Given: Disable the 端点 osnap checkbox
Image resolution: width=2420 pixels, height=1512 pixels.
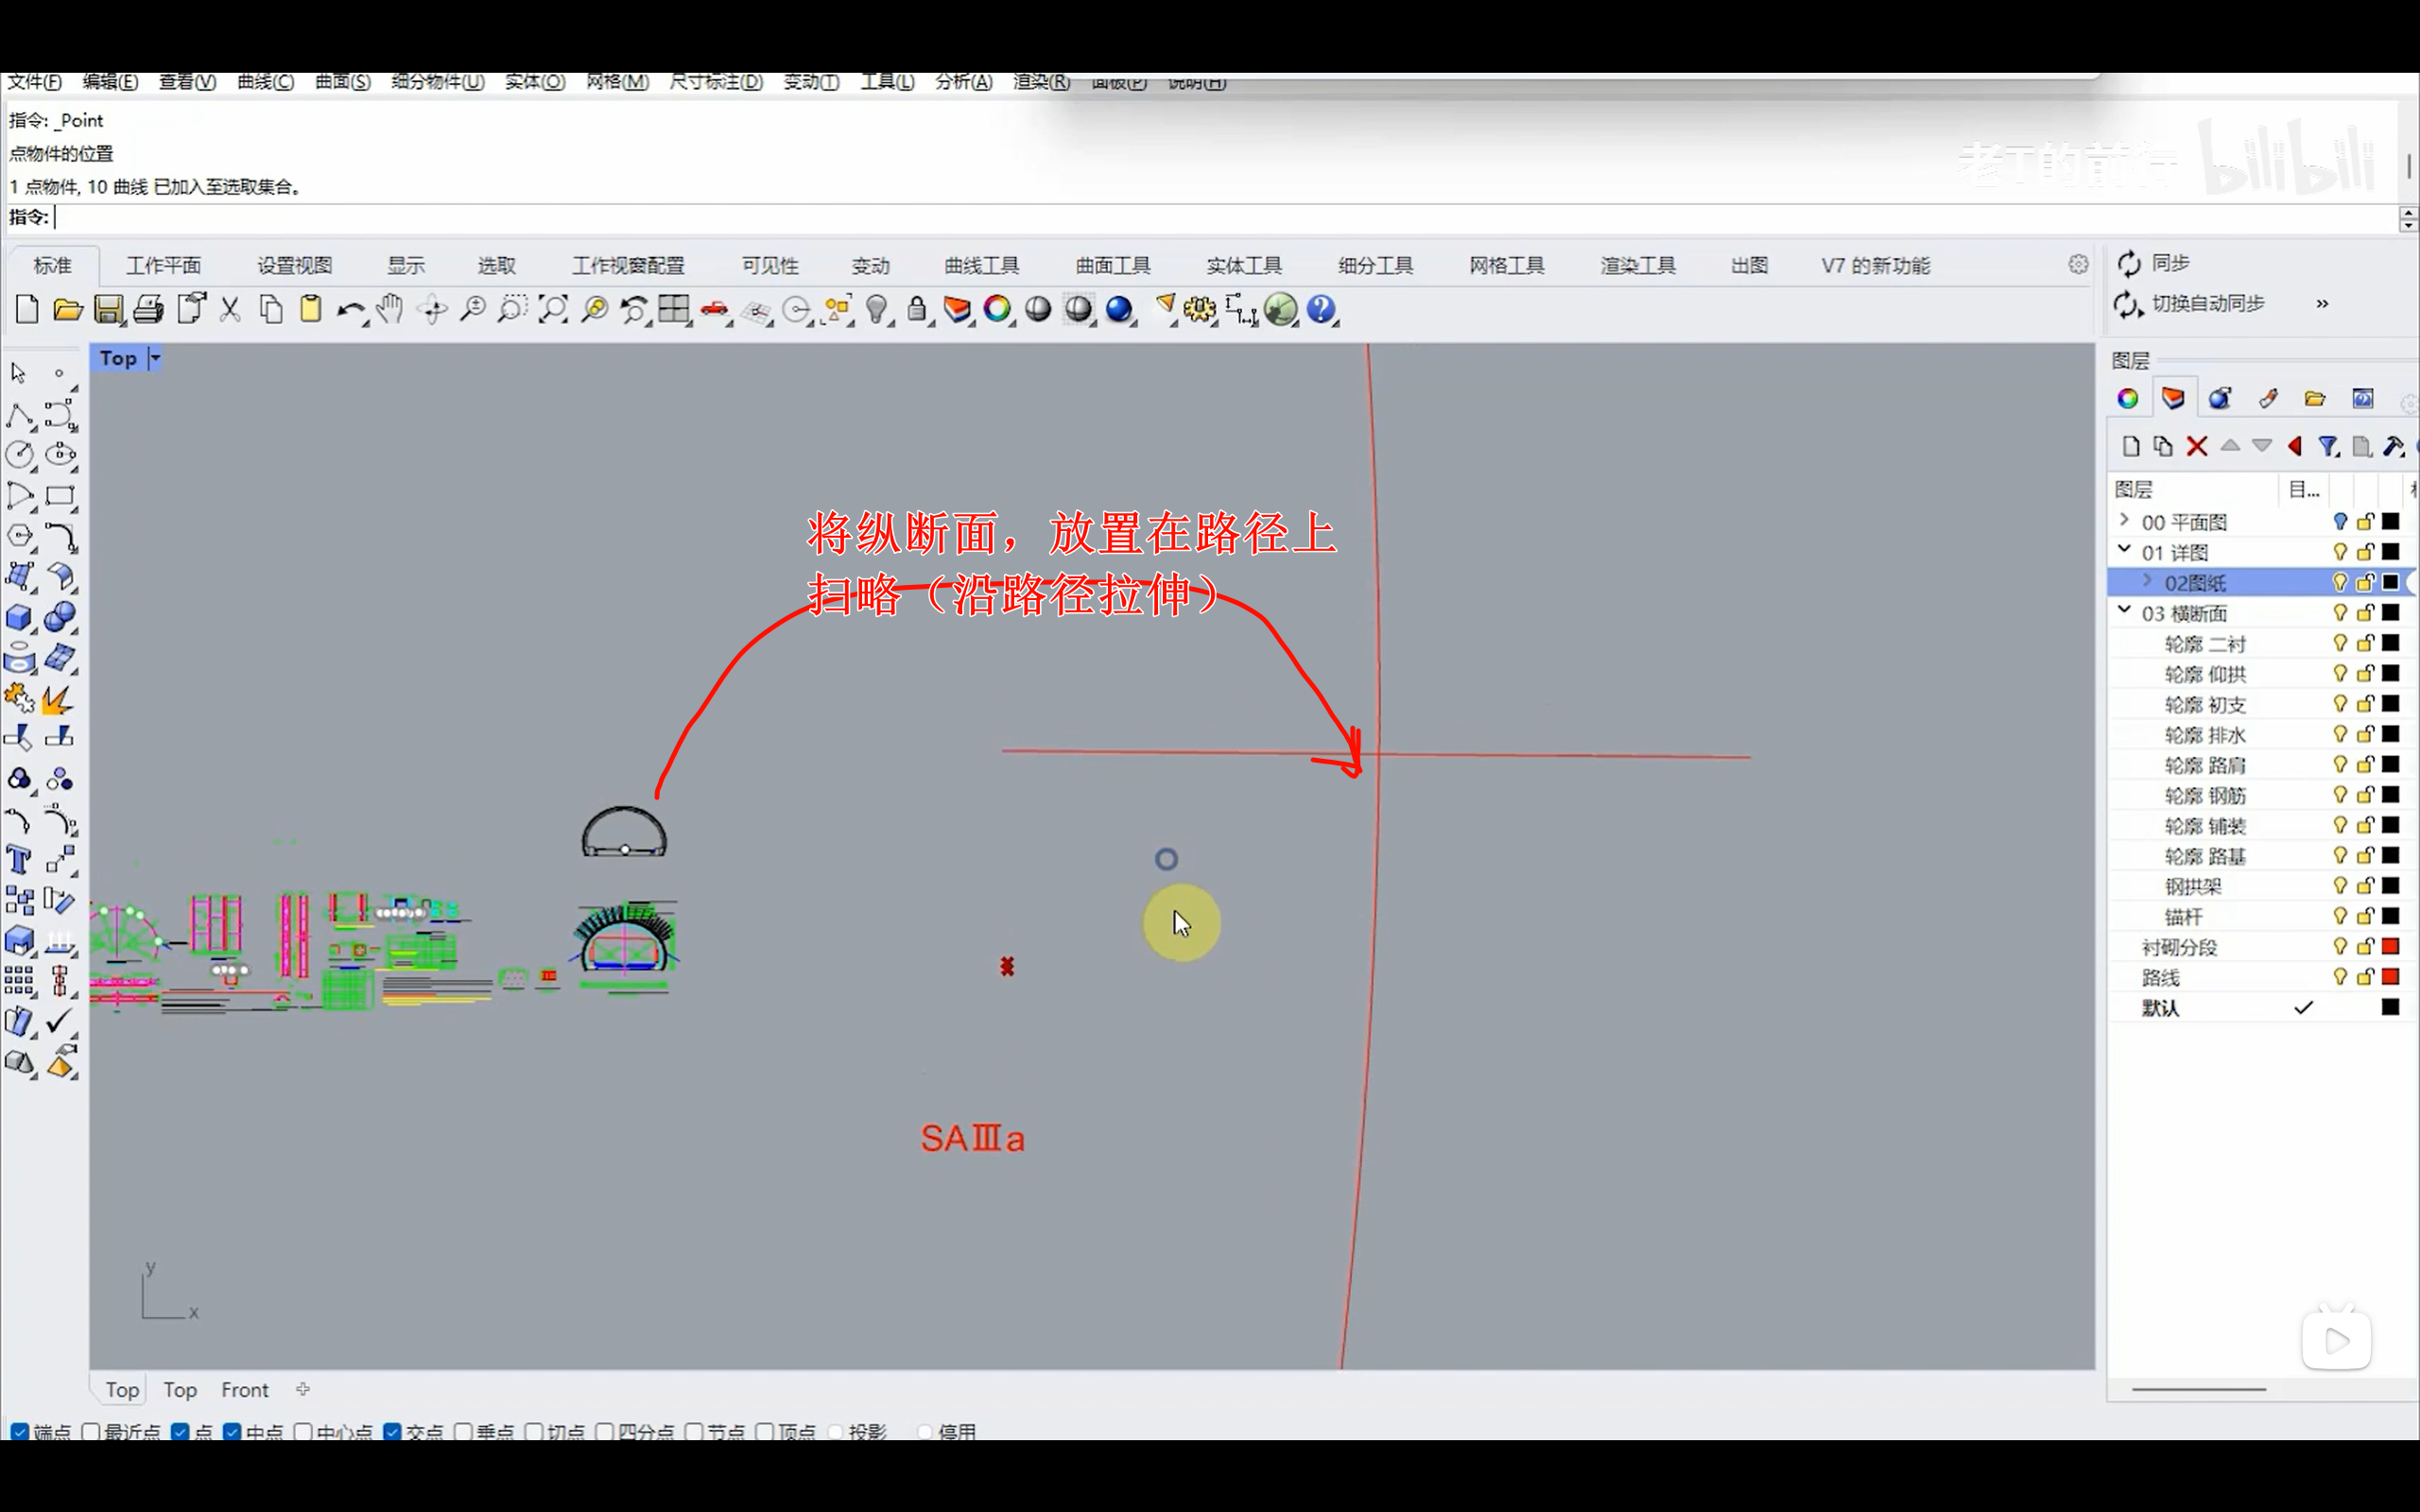Looking at the screenshot, I should click(x=19, y=1432).
